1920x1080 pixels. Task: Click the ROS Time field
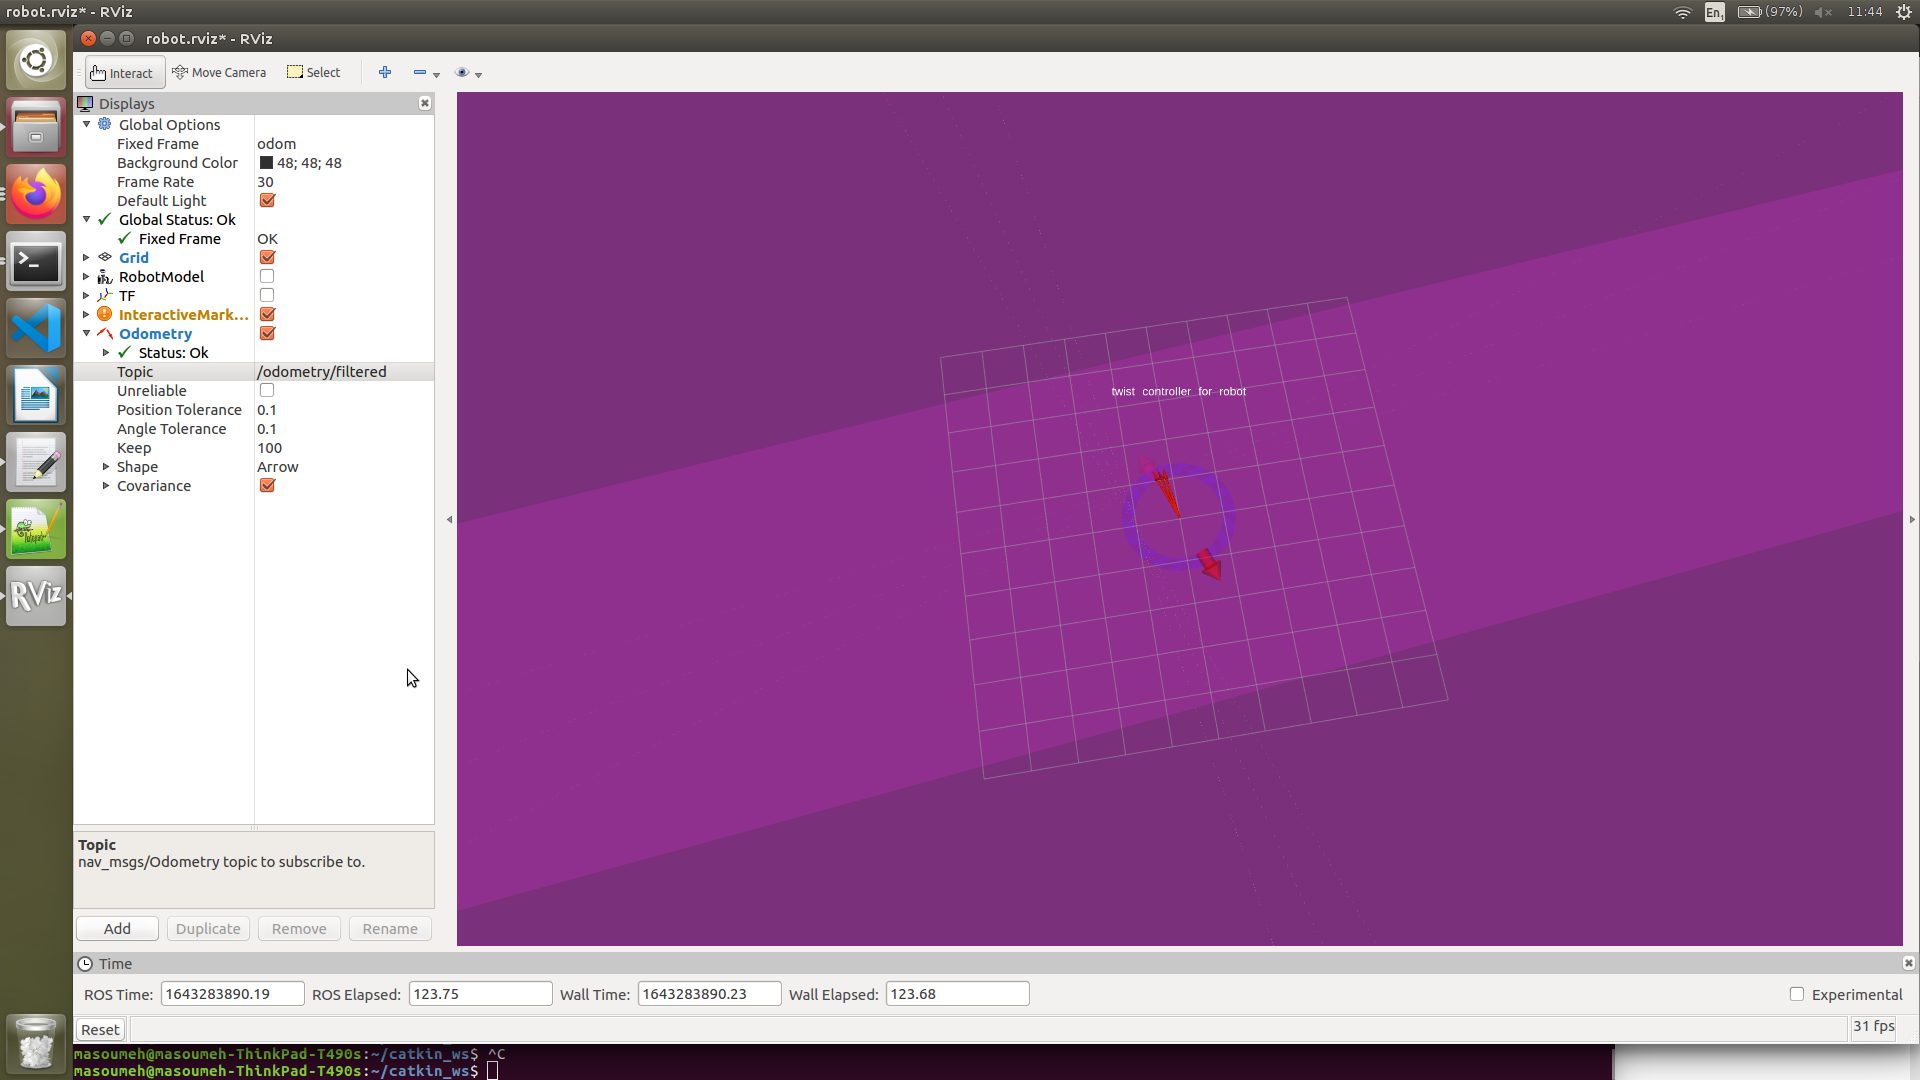tap(232, 994)
